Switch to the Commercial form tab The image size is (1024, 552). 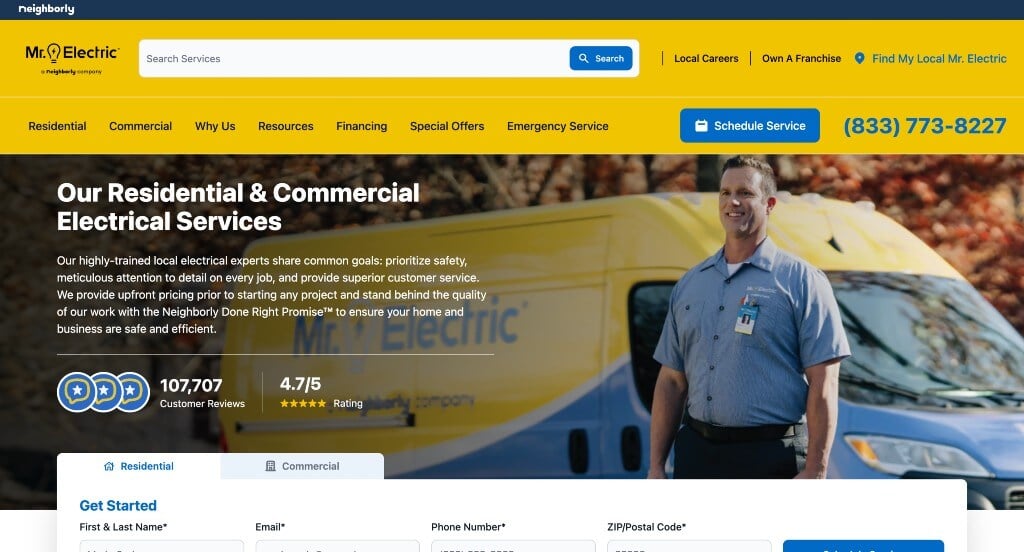pos(302,466)
